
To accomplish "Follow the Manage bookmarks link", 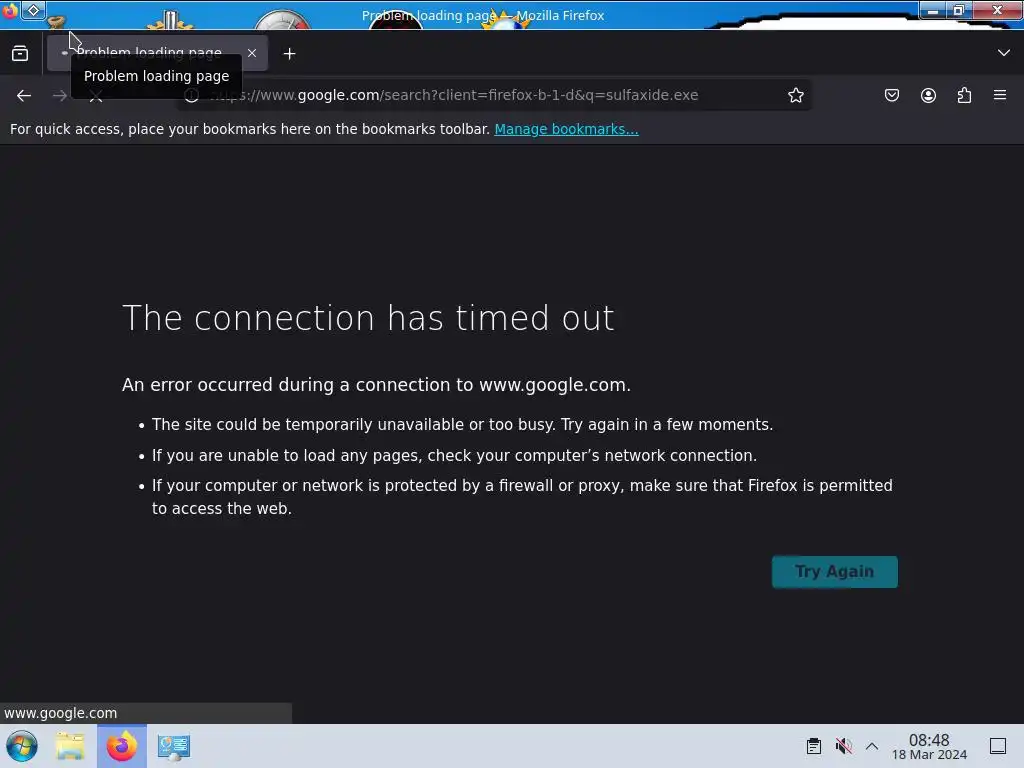I will pos(566,129).
